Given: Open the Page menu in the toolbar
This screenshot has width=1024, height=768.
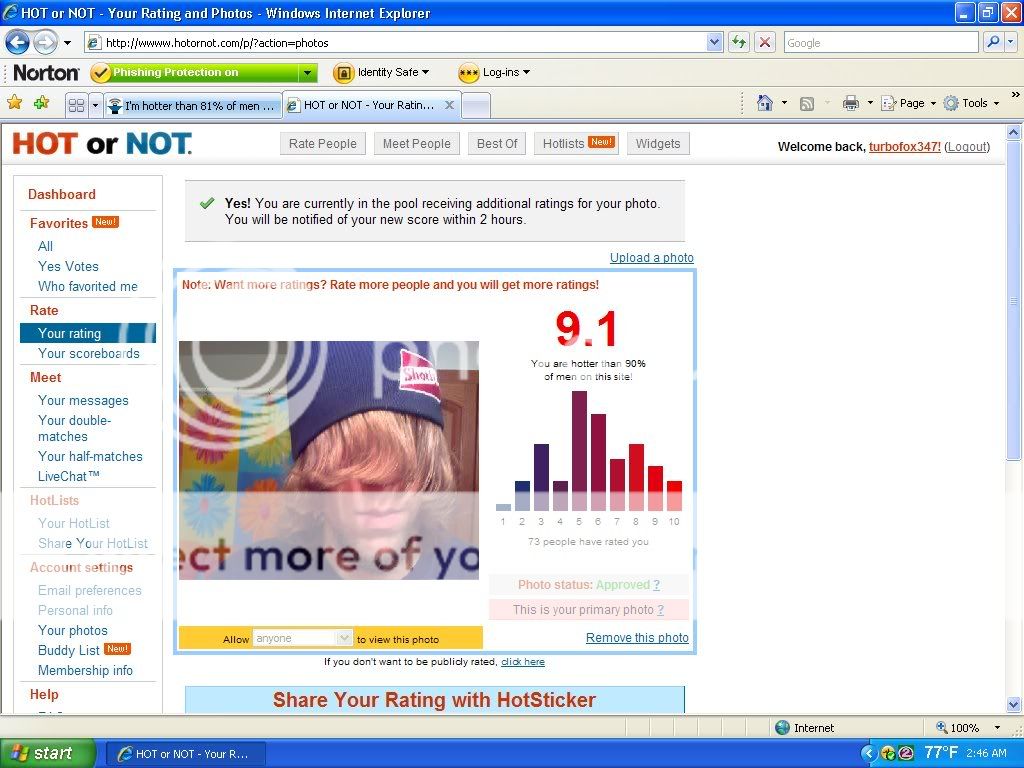Looking at the screenshot, I should (908, 103).
